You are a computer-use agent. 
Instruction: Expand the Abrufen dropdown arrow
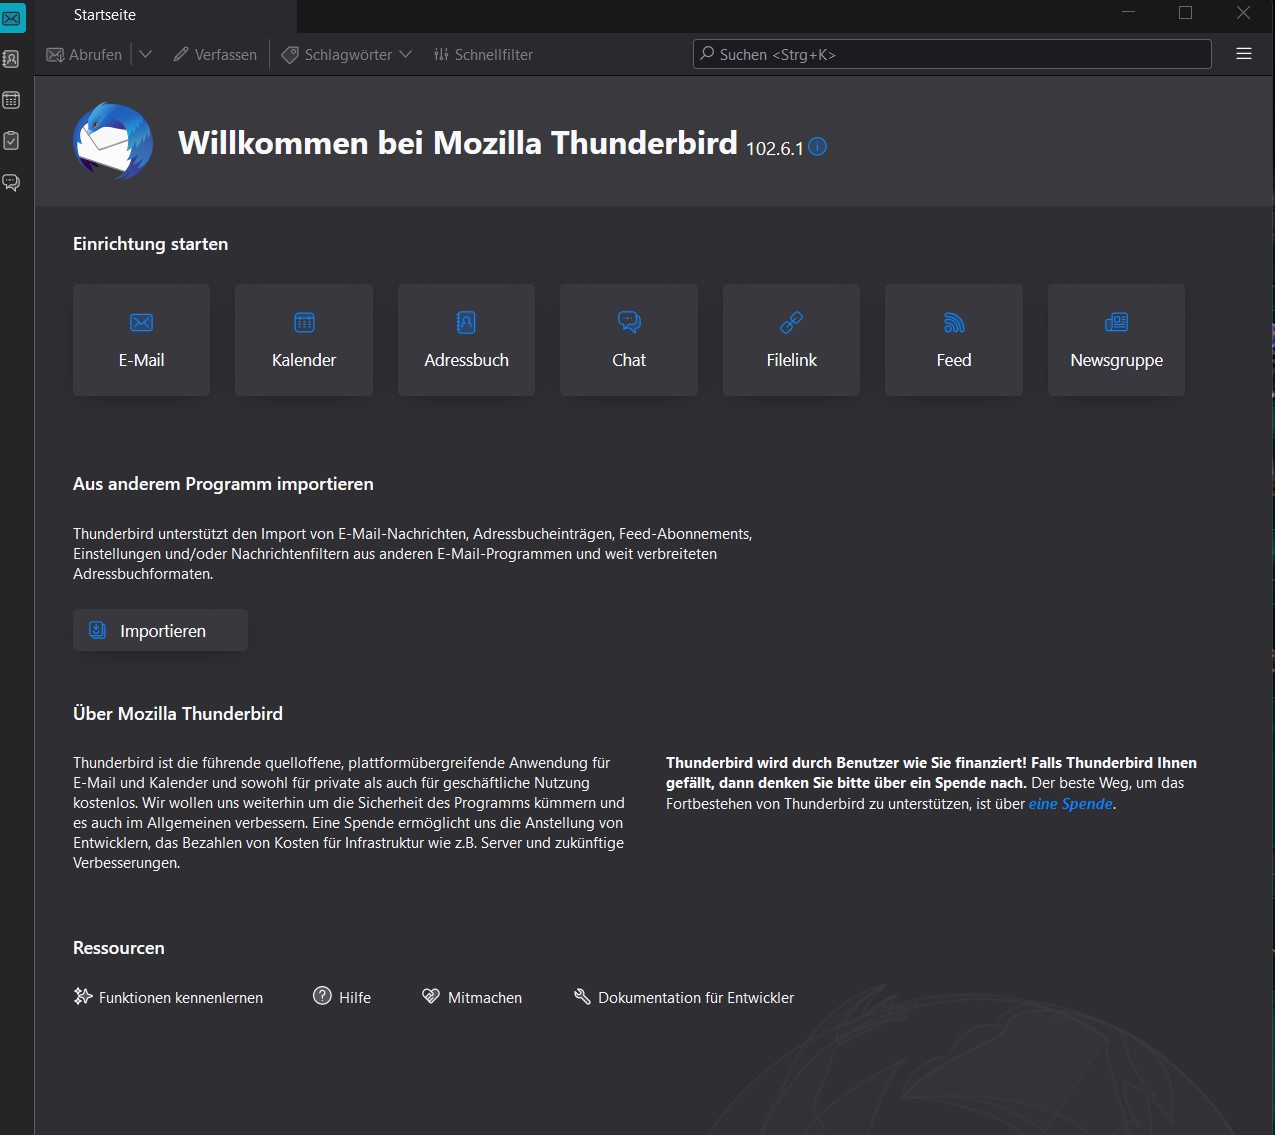coord(145,54)
